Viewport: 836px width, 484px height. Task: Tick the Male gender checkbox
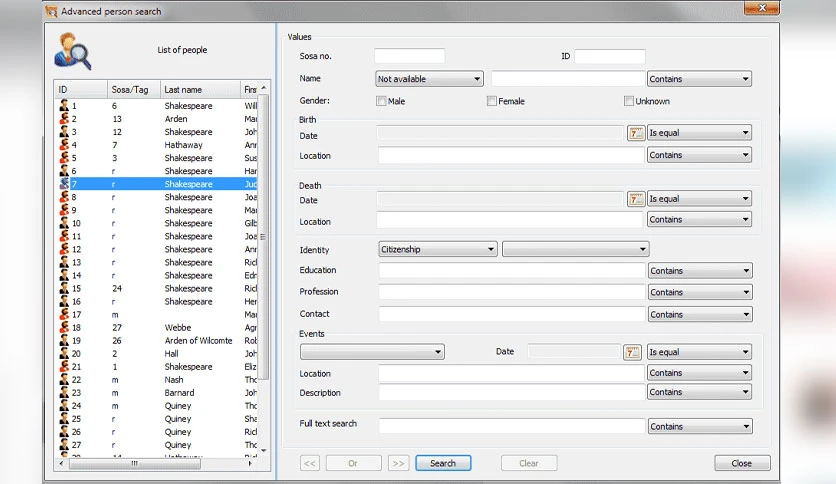pos(381,101)
